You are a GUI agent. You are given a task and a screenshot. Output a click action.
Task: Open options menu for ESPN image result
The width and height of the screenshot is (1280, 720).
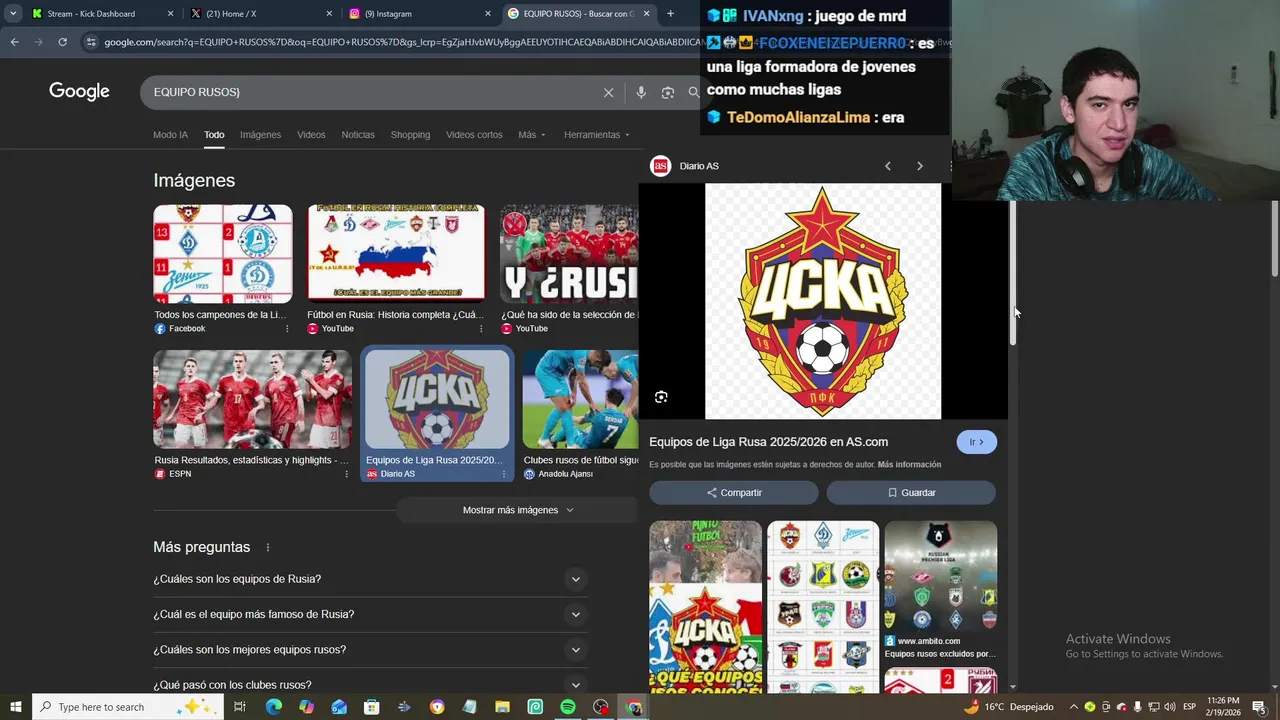tap(346, 474)
